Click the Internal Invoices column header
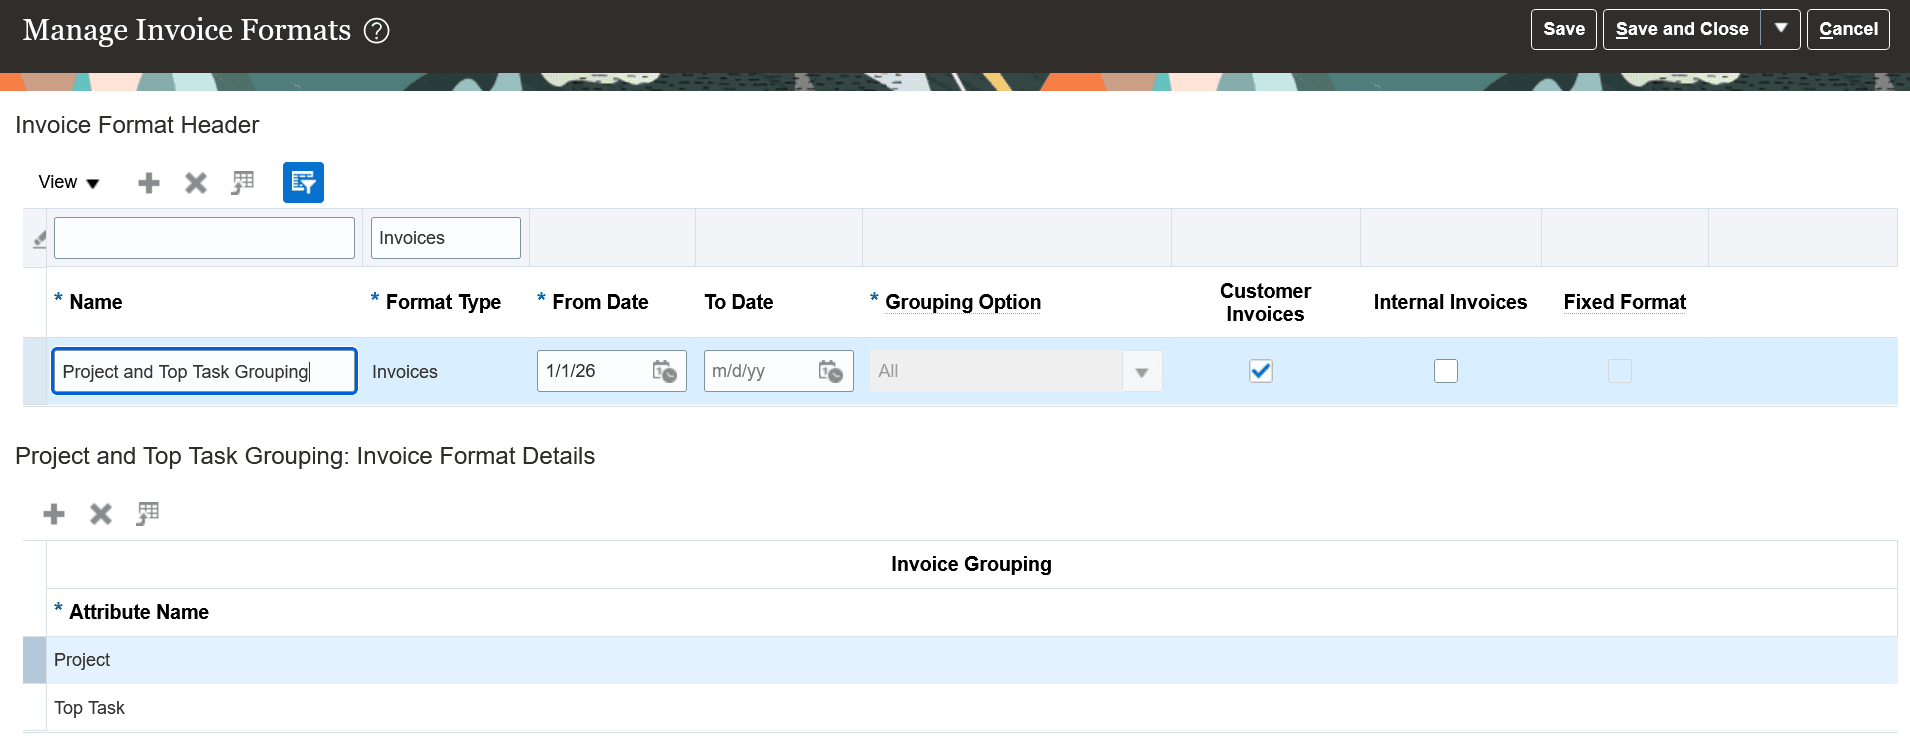Viewport: 1910px width, 753px height. coord(1450,302)
